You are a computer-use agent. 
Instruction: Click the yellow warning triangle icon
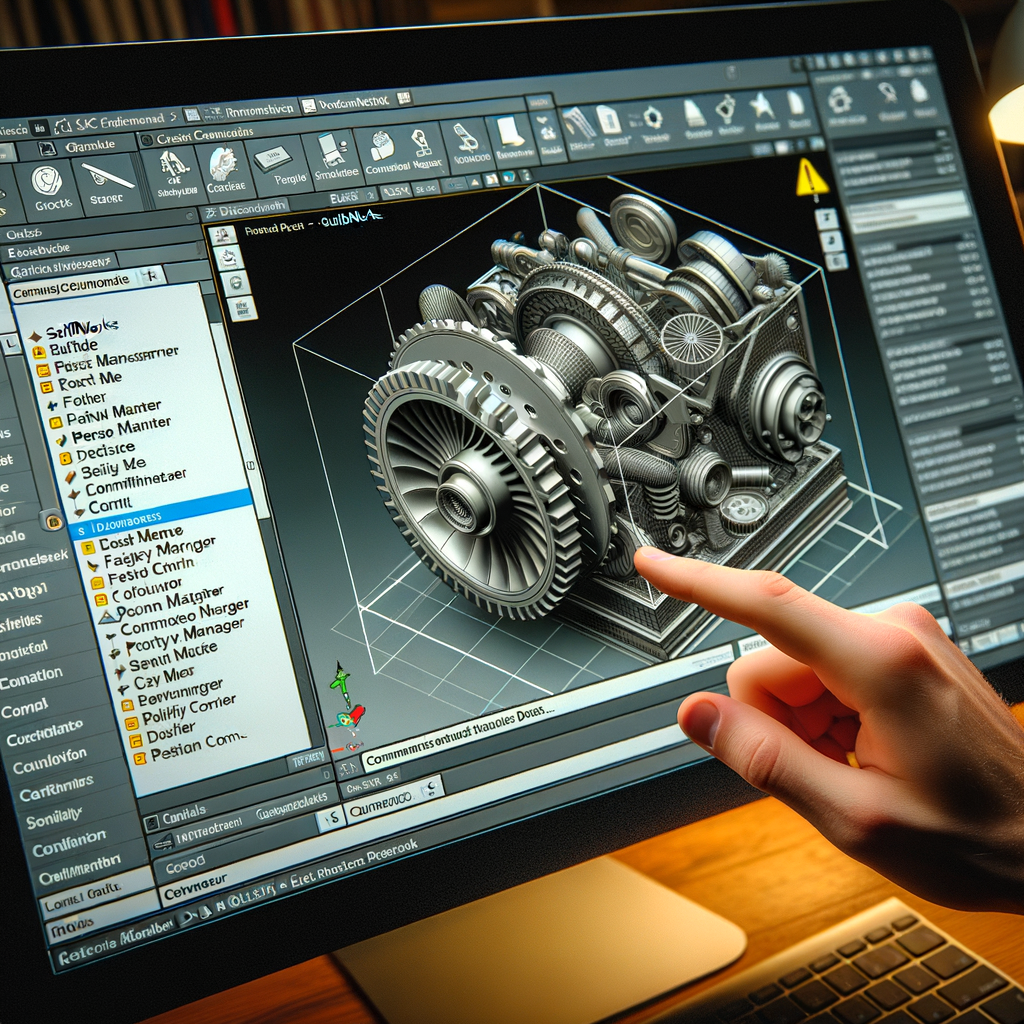tap(810, 179)
